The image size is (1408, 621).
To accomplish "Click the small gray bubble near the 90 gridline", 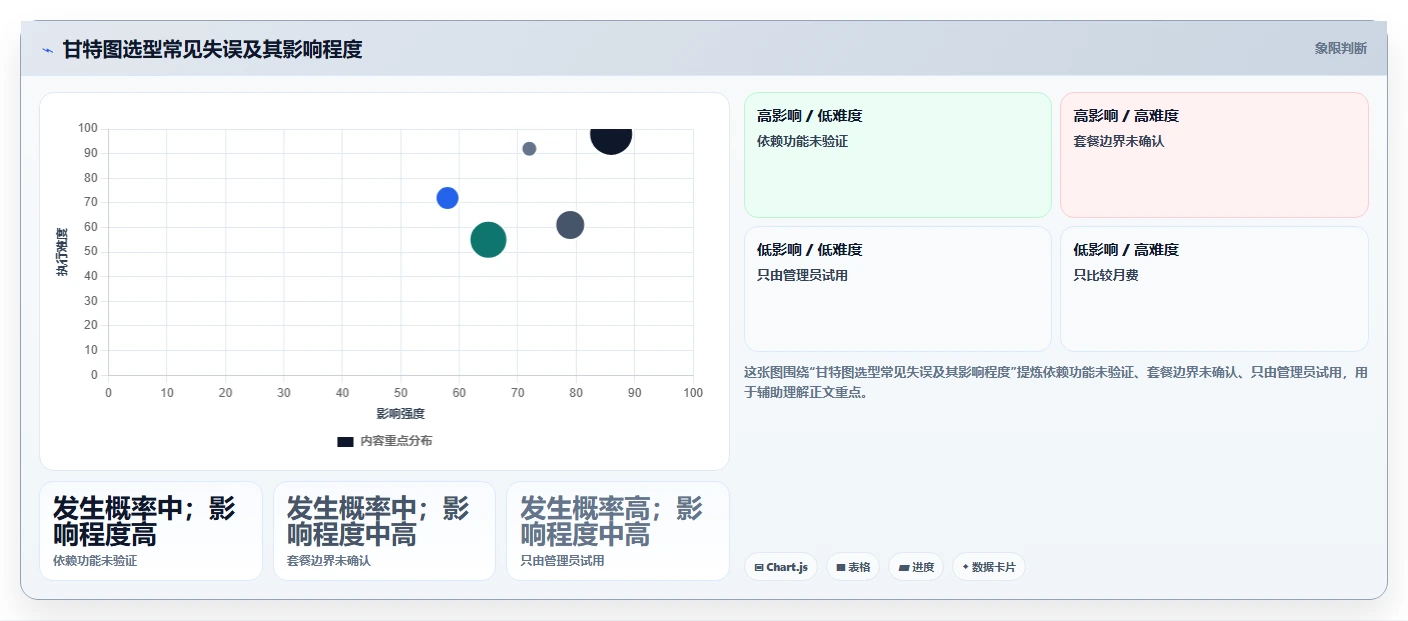I will click(529, 149).
